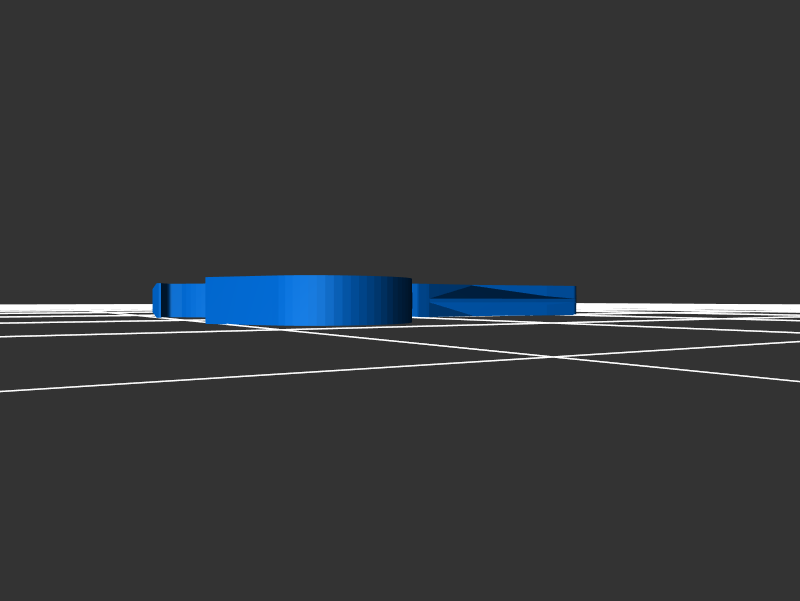Click the top rim of the blue cylinder

pyautogui.click(x=308, y=278)
